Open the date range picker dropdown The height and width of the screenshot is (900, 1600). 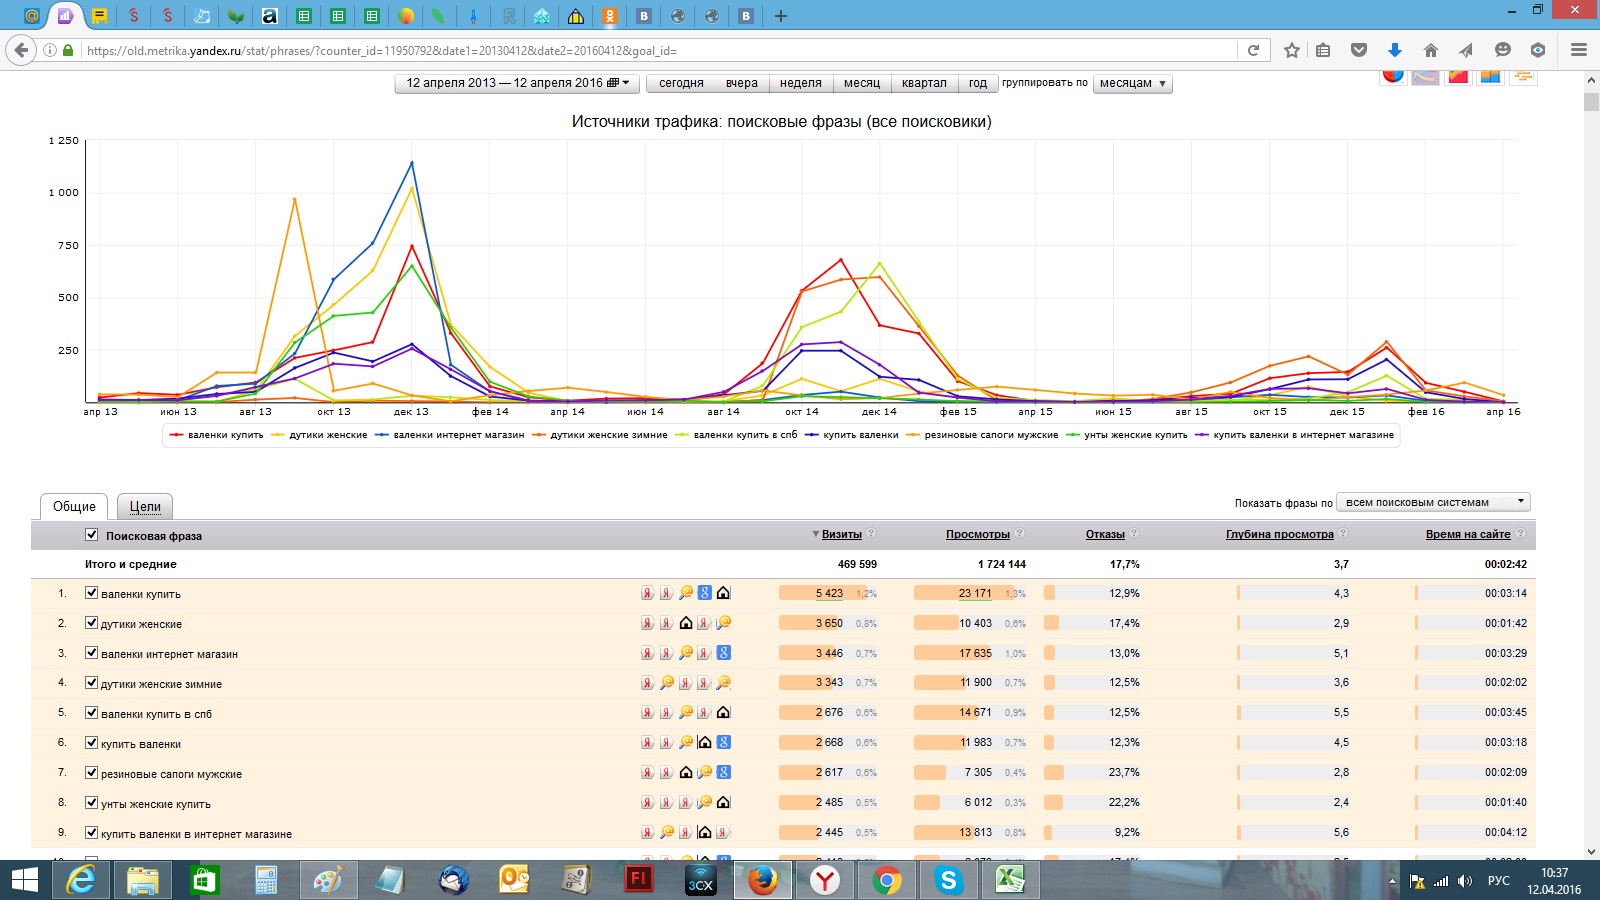coord(518,83)
